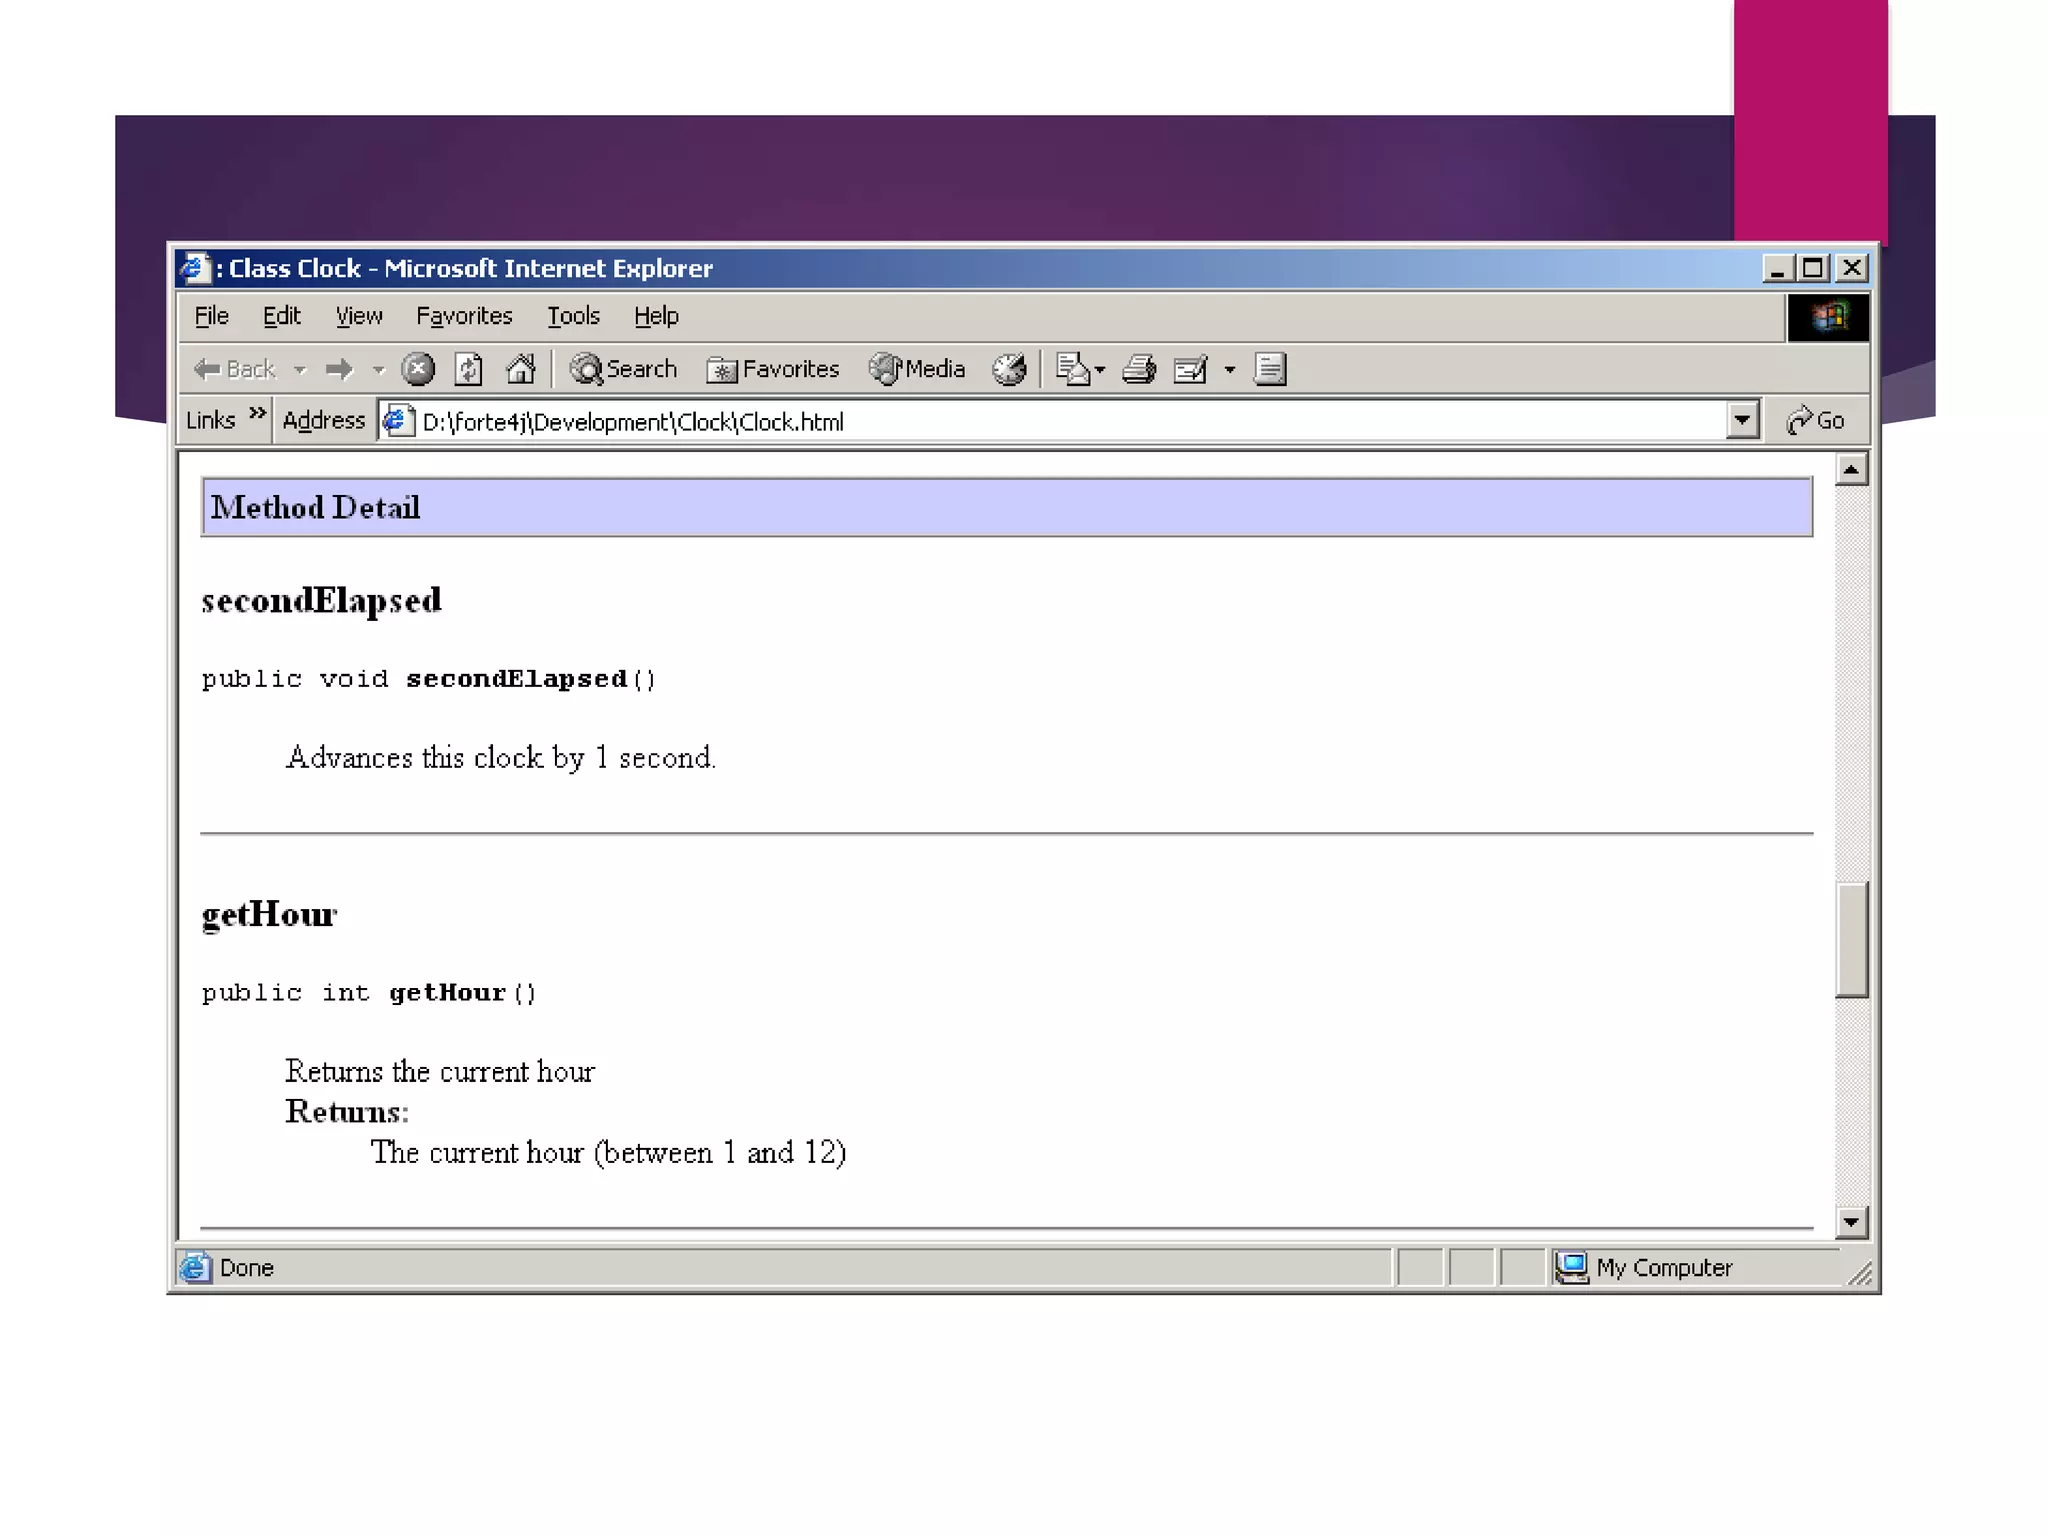The image size is (2048, 1536).
Task: Click 'Advances this clock by 1 second.' text
Action: [501, 758]
